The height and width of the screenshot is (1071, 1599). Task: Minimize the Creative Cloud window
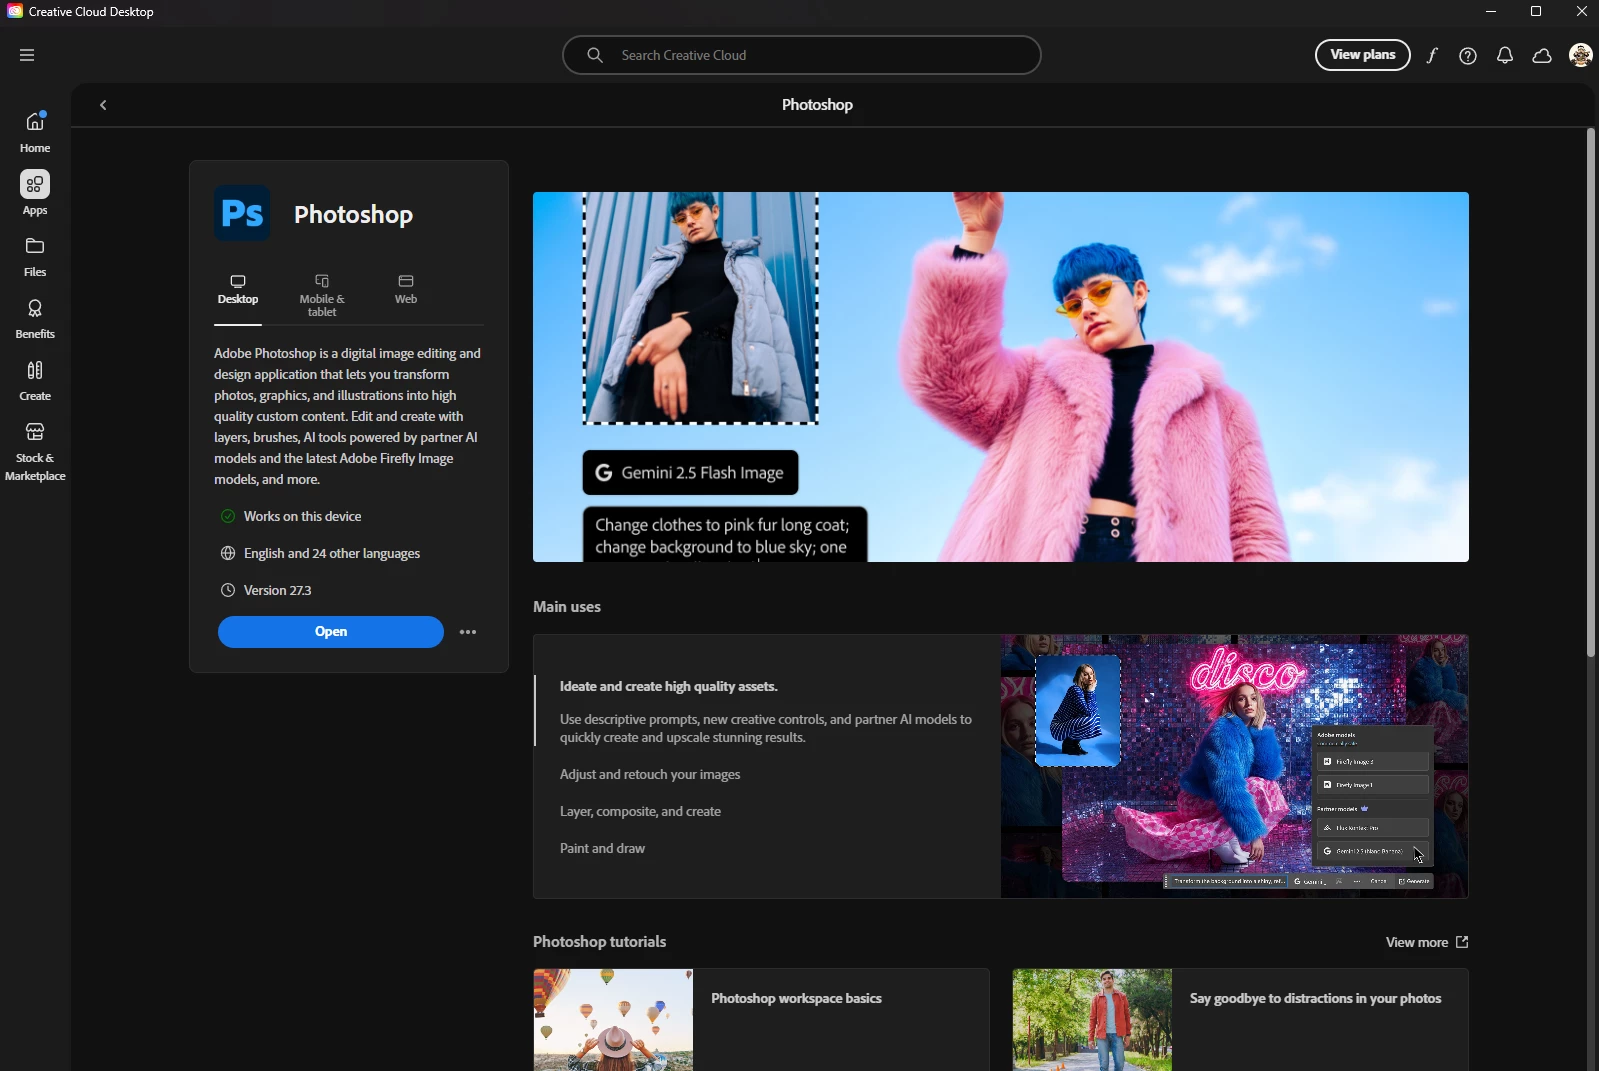click(1491, 12)
